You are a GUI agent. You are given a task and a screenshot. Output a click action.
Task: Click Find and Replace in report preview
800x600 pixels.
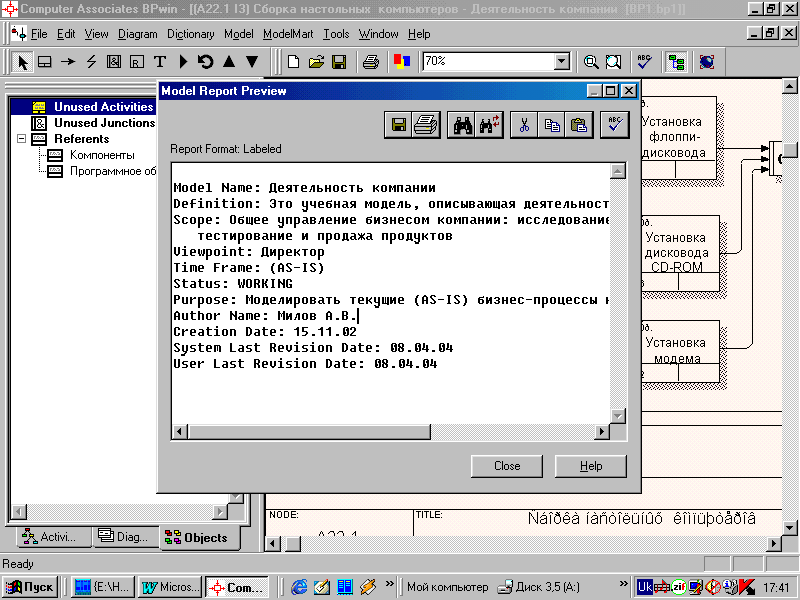489,125
